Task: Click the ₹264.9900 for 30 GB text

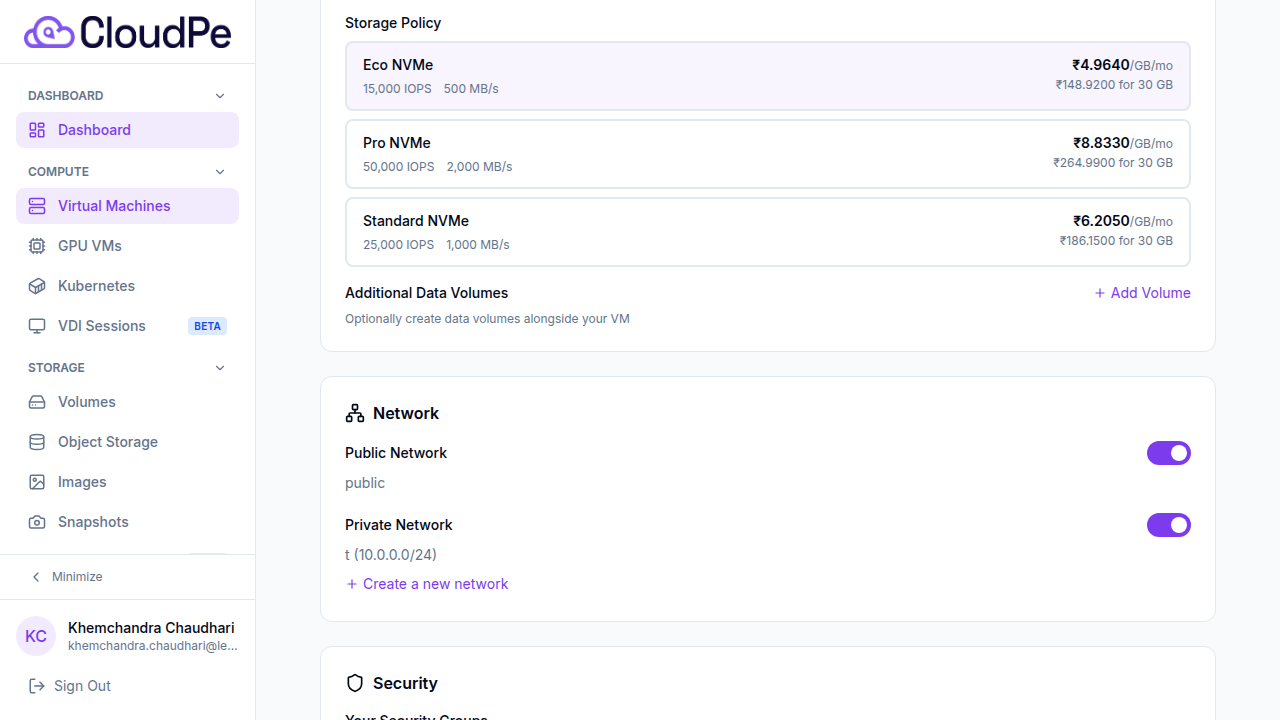Action: tap(1113, 163)
